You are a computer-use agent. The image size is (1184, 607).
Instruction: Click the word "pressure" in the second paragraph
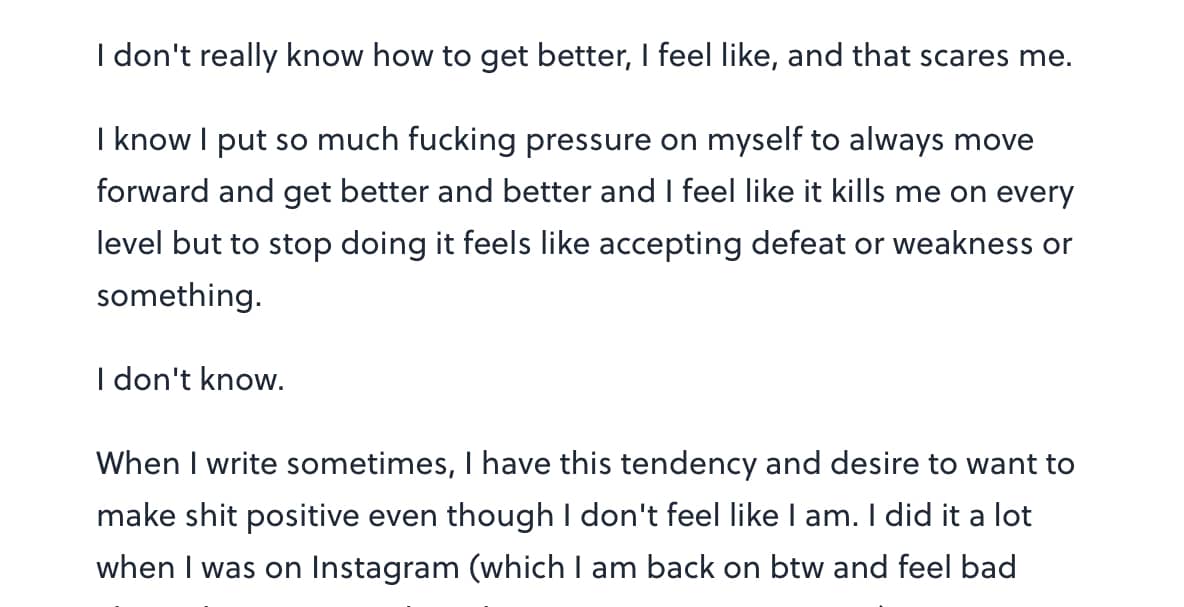tap(587, 141)
